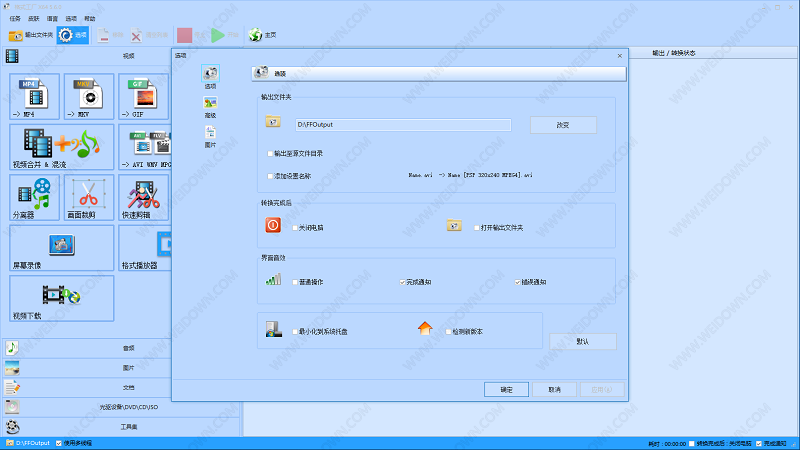Expand the 工具集 toolset section

click(x=120, y=427)
